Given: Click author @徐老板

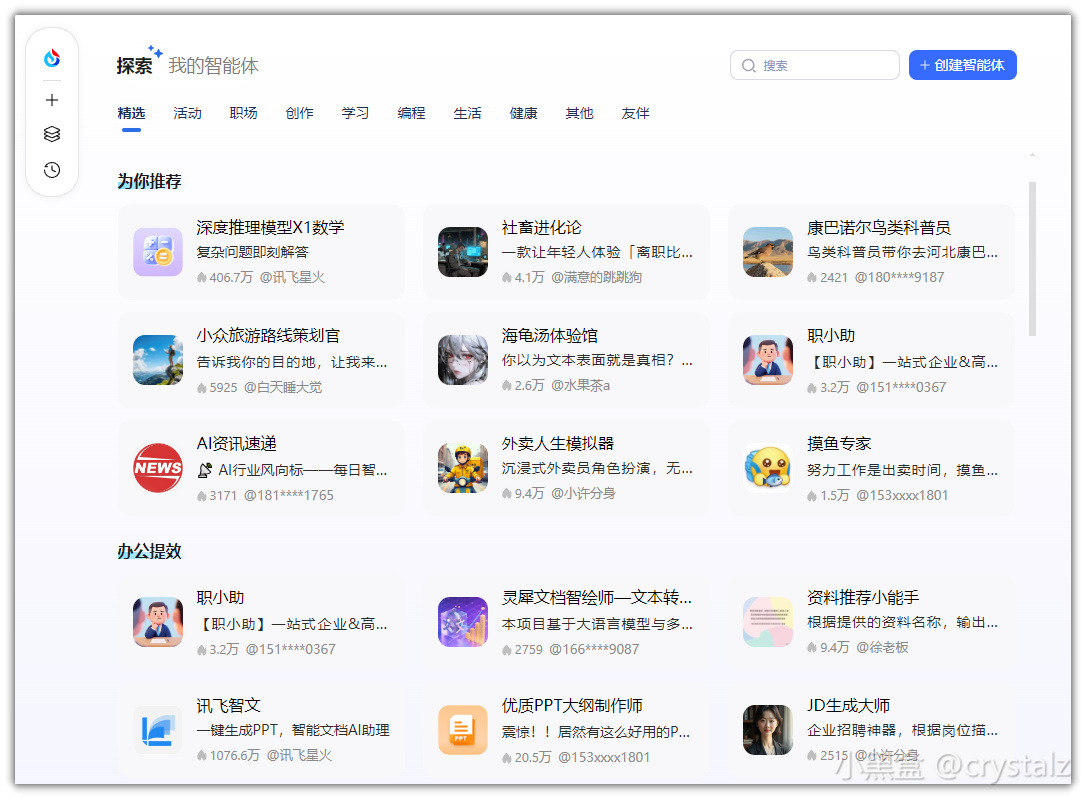Looking at the screenshot, I should 882,647.
